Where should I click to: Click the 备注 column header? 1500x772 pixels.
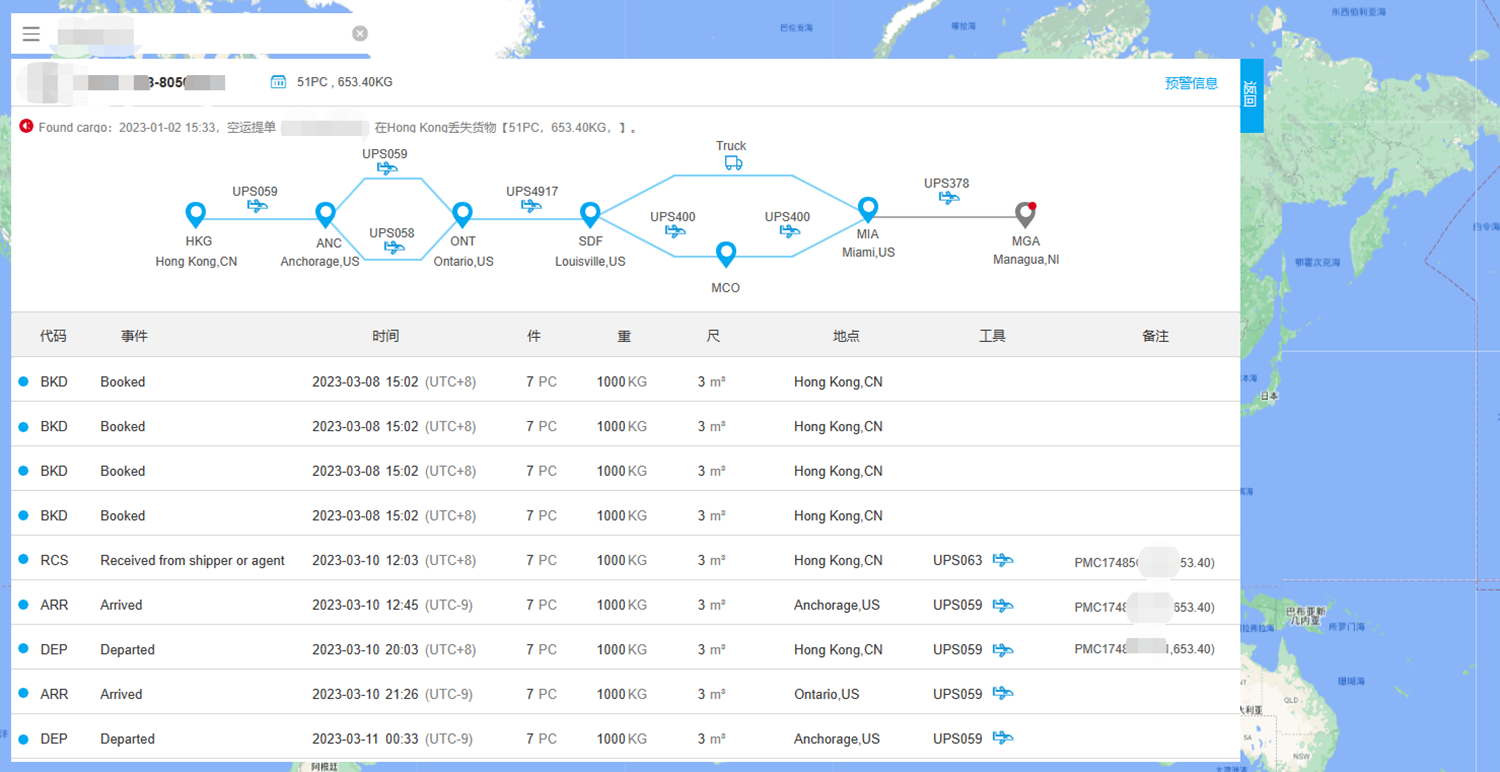[x=1155, y=336]
